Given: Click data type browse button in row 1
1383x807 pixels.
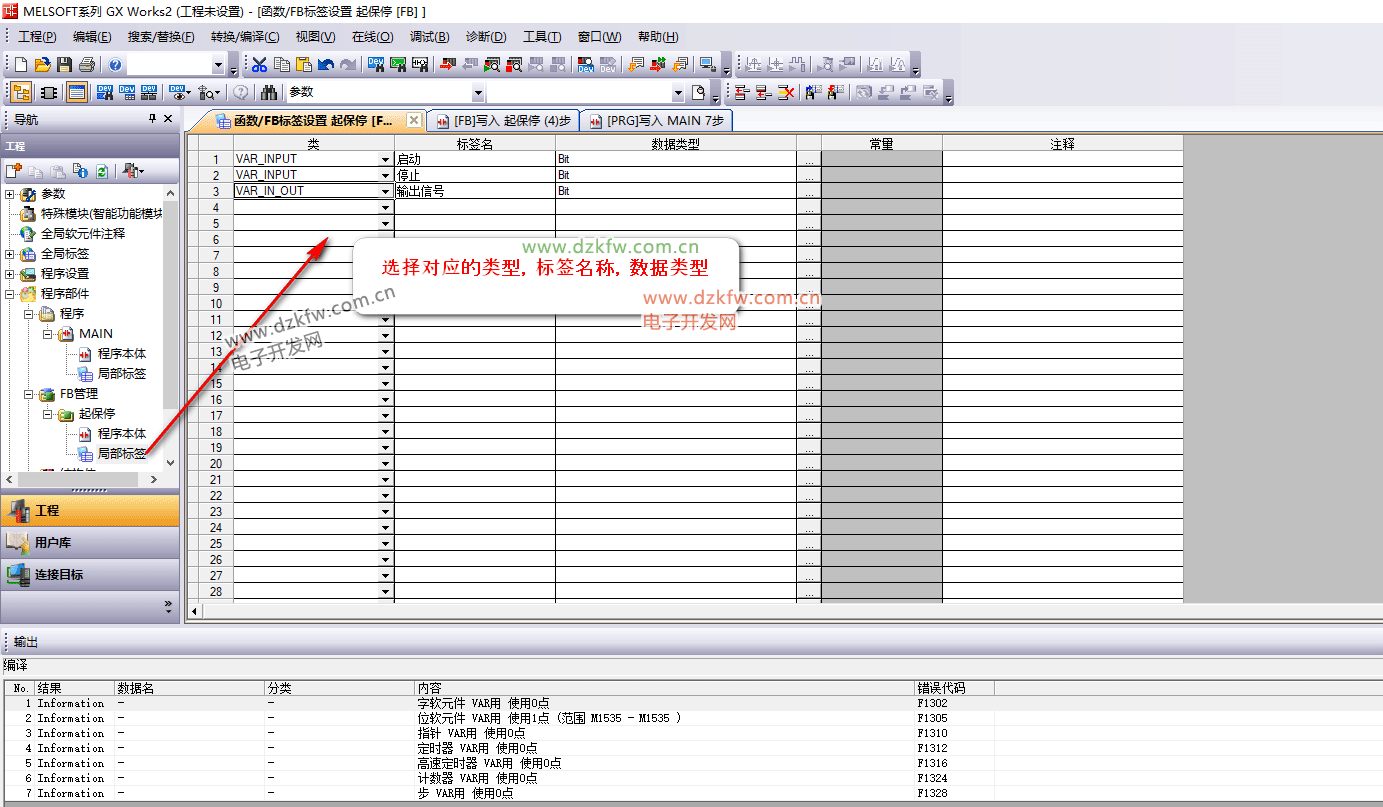Looking at the screenshot, I should (808, 160).
